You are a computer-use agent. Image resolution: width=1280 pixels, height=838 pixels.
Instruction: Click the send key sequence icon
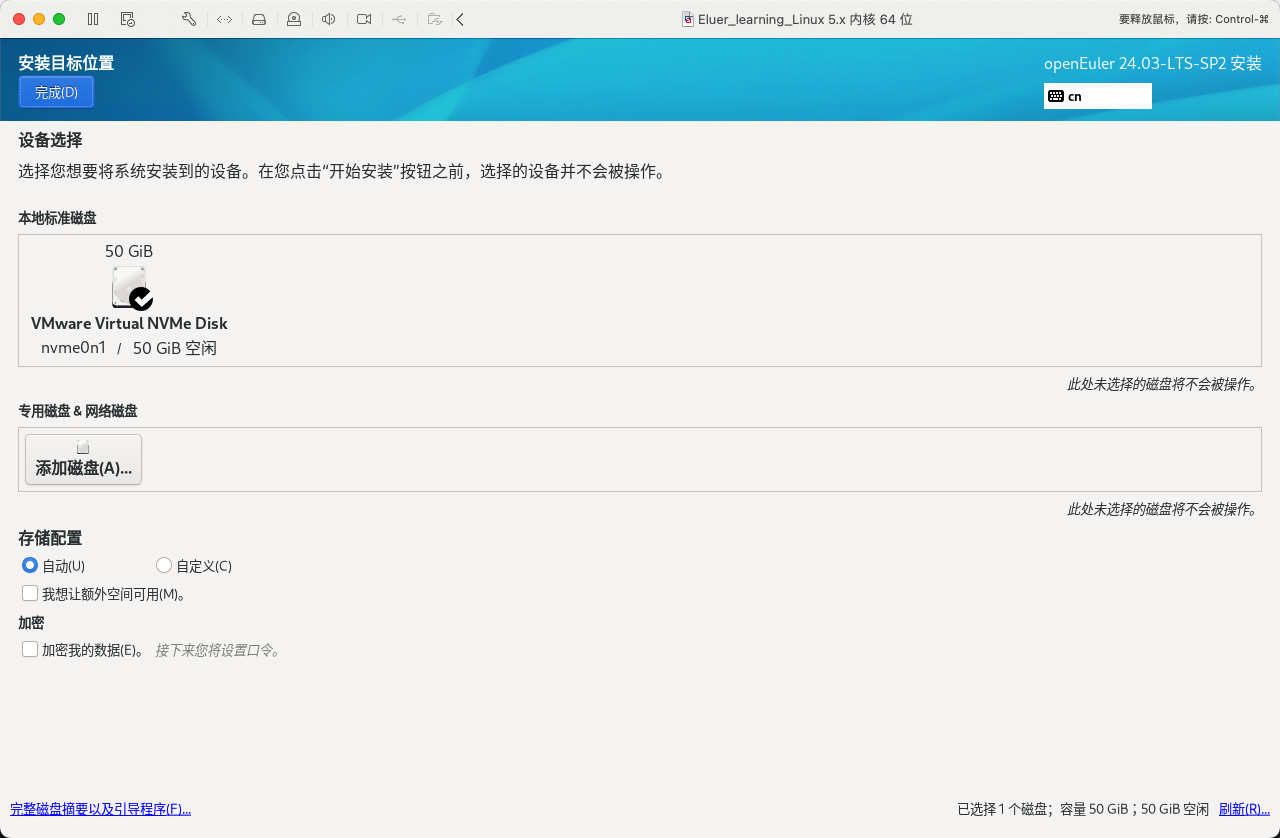tap(224, 18)
